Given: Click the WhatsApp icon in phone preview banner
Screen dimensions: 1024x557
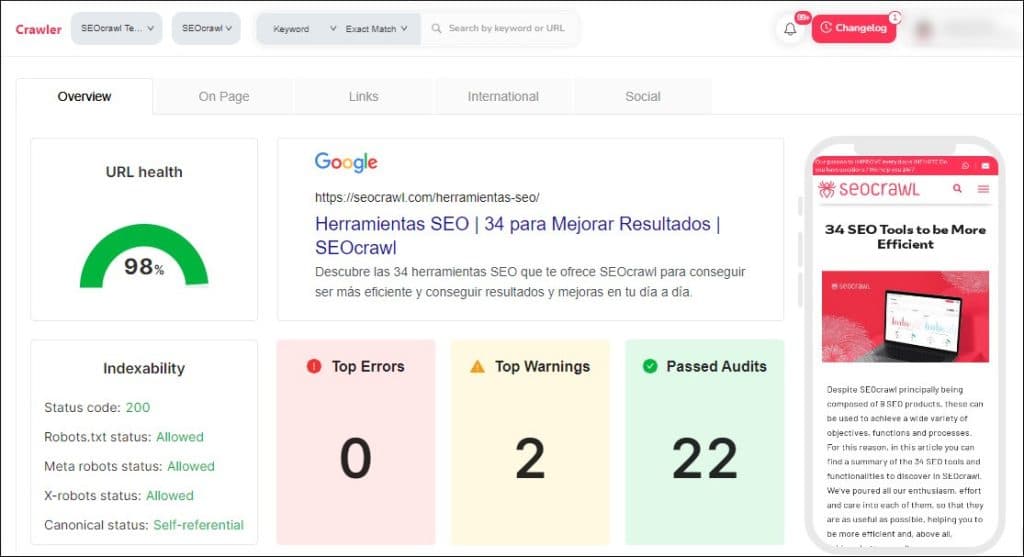Looking at the screenshot, I should click(x=965, y=166).
